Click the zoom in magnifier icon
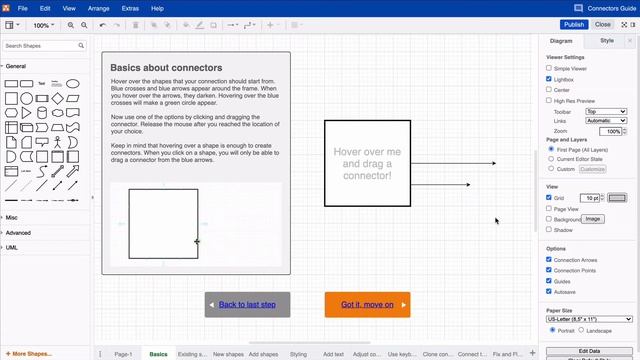This screenshot has height=360, width=640. click(71, 25)
